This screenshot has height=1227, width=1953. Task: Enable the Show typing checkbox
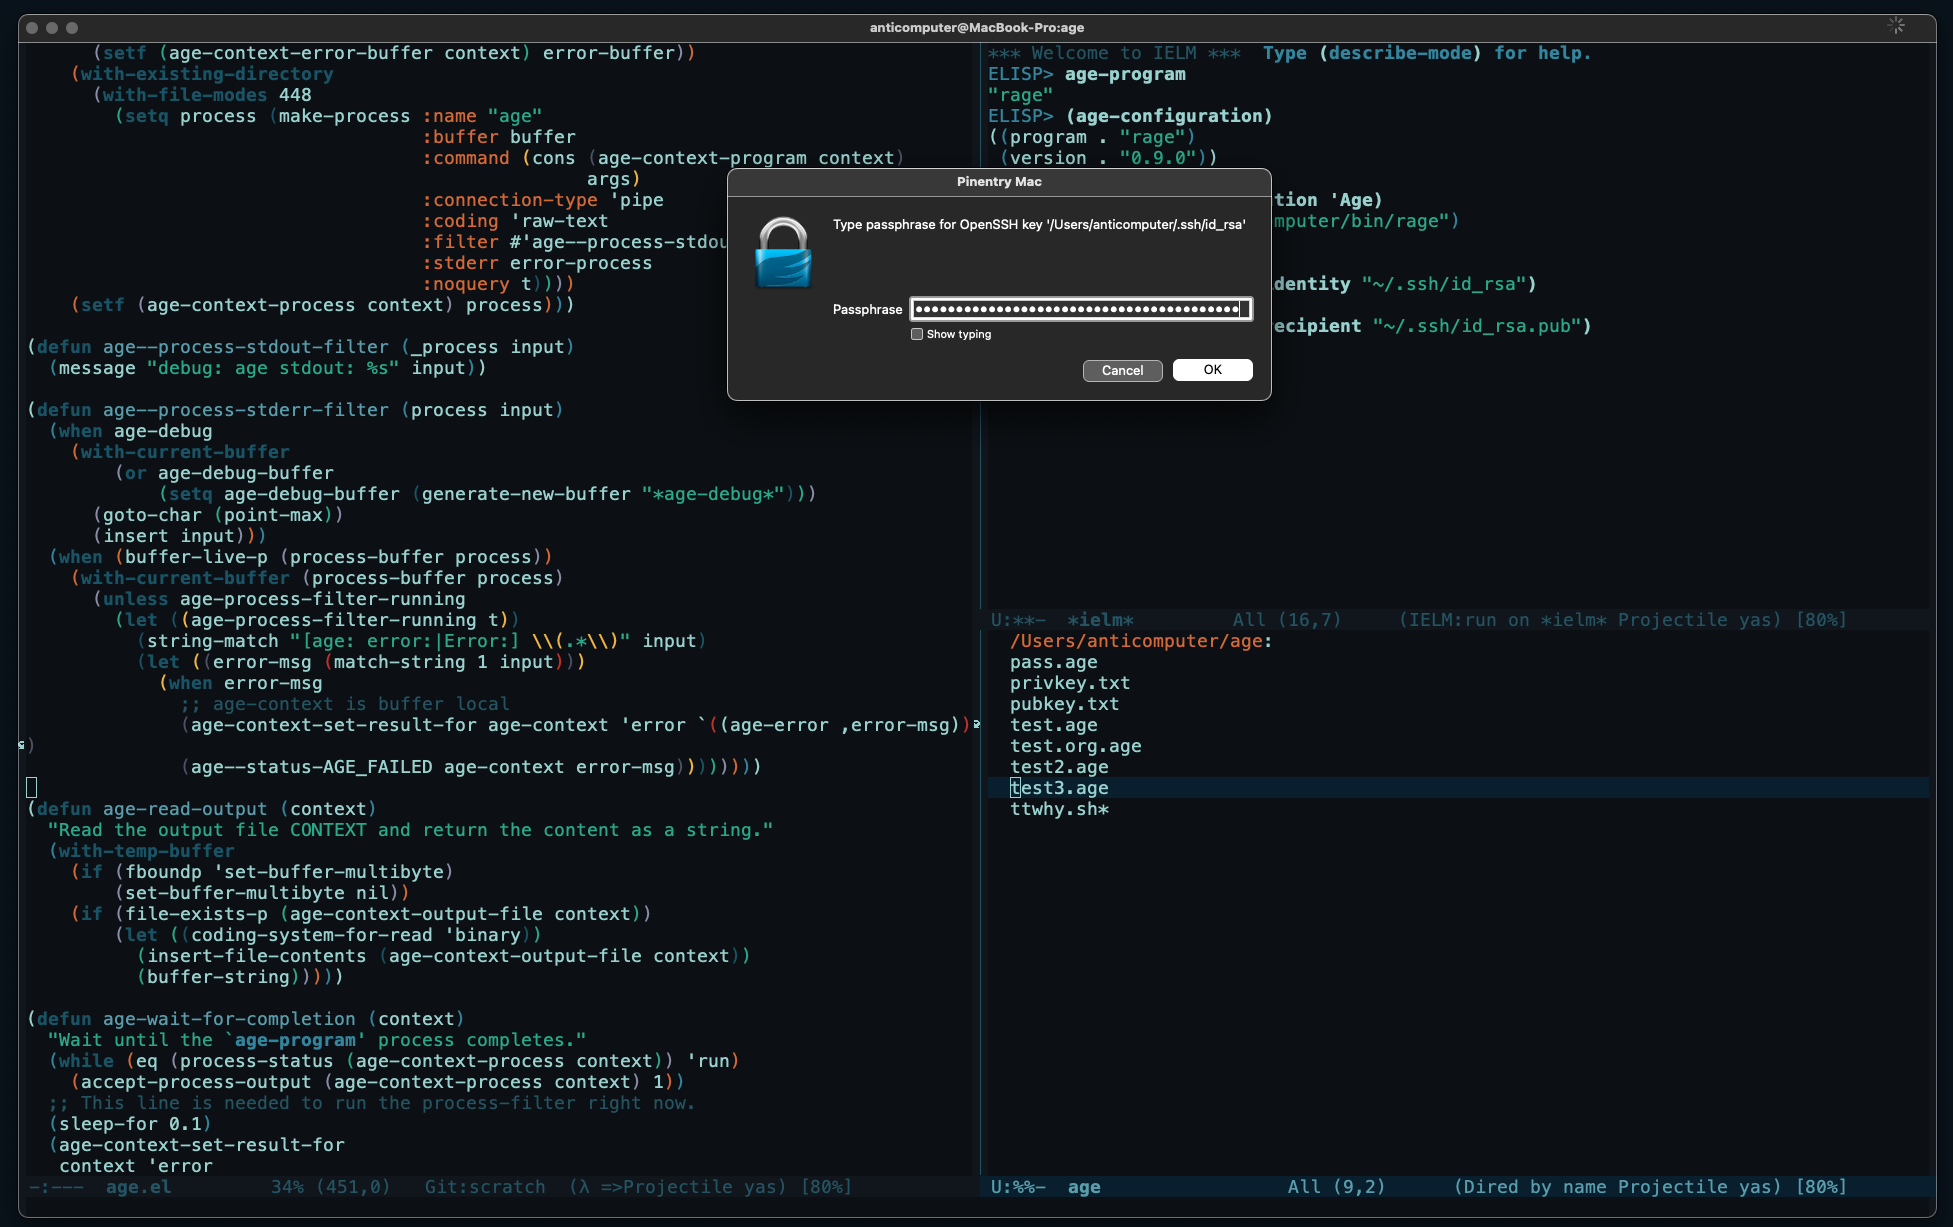(x=917, y=334)
